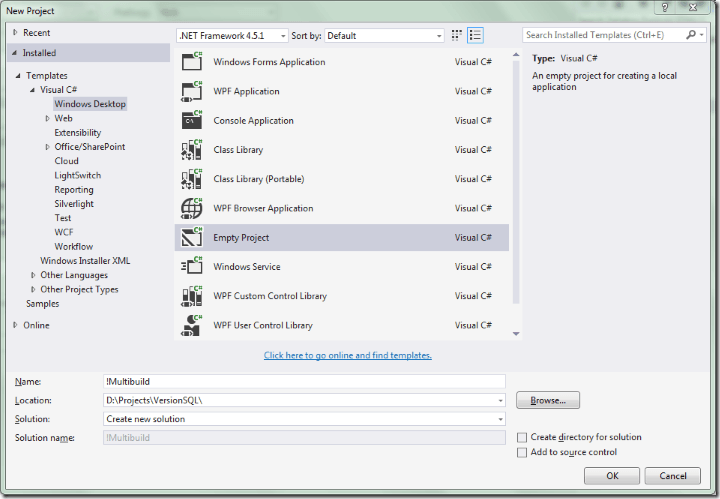Click the Class Library (Portable) icon
720x499 pixels.
coord(191,179)
